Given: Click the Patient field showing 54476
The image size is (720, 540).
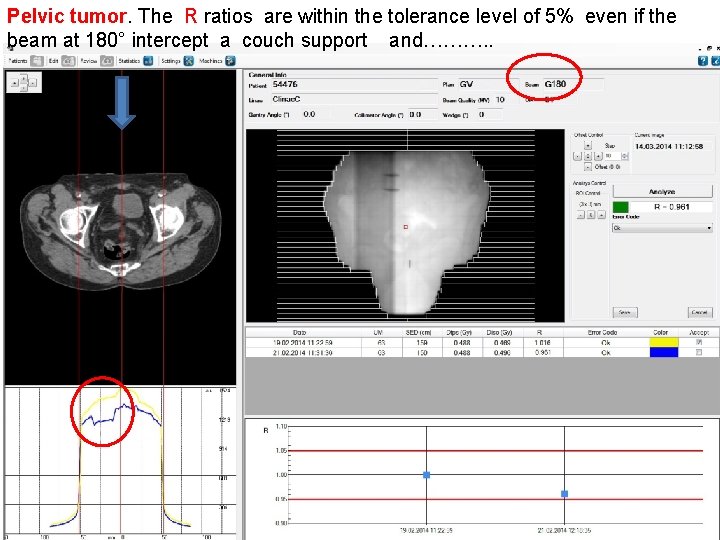Looking at the screenshot, I should click(354, 84).
